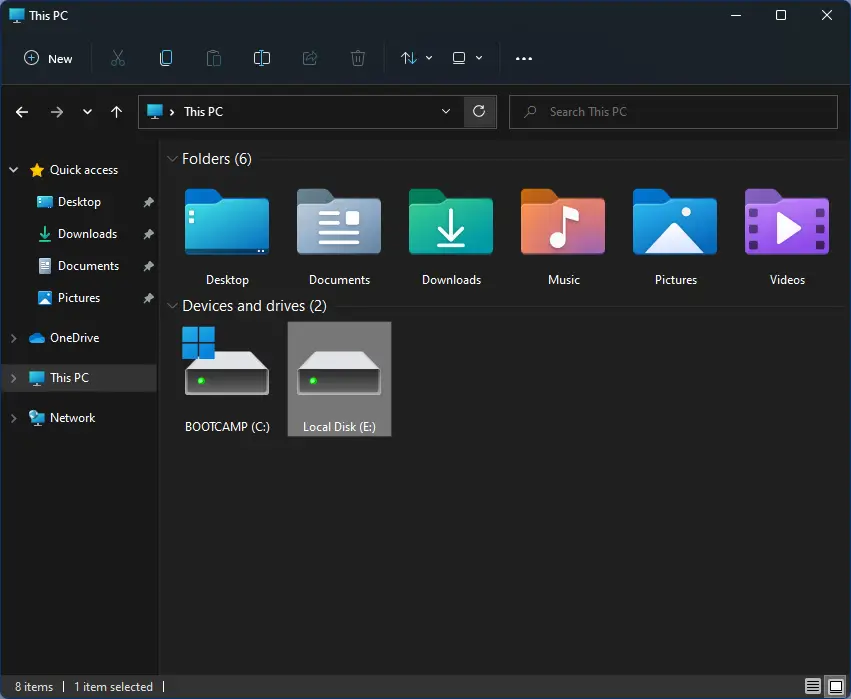Click the pin icon next to Desktop
This screenshot has width=851, height=699.
pos(148,202)
